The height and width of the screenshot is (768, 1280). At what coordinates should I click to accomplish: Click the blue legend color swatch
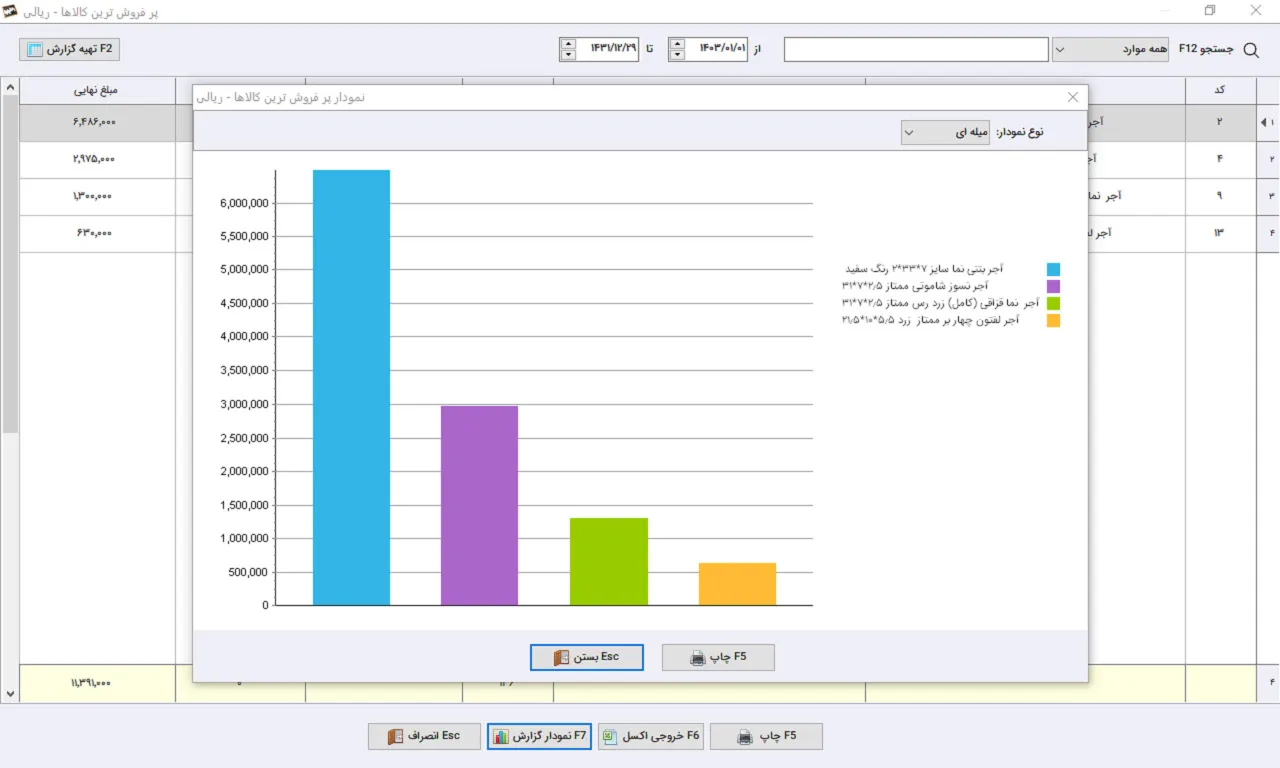1053,269
